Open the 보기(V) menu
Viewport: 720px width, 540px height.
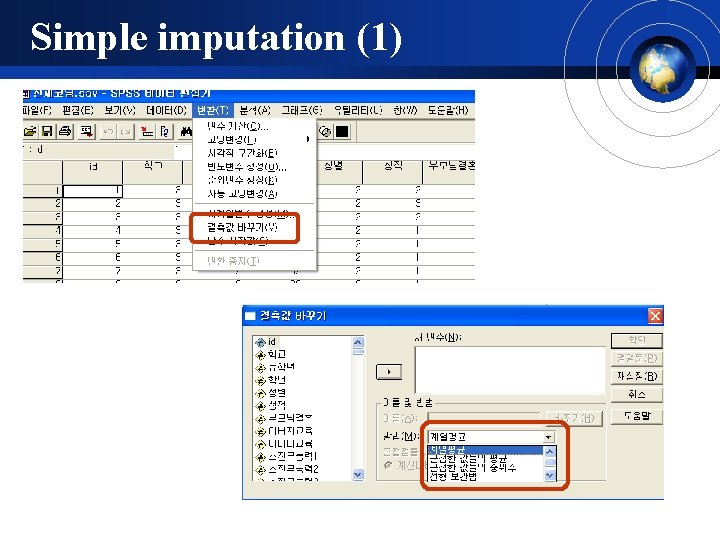[120, 110]
